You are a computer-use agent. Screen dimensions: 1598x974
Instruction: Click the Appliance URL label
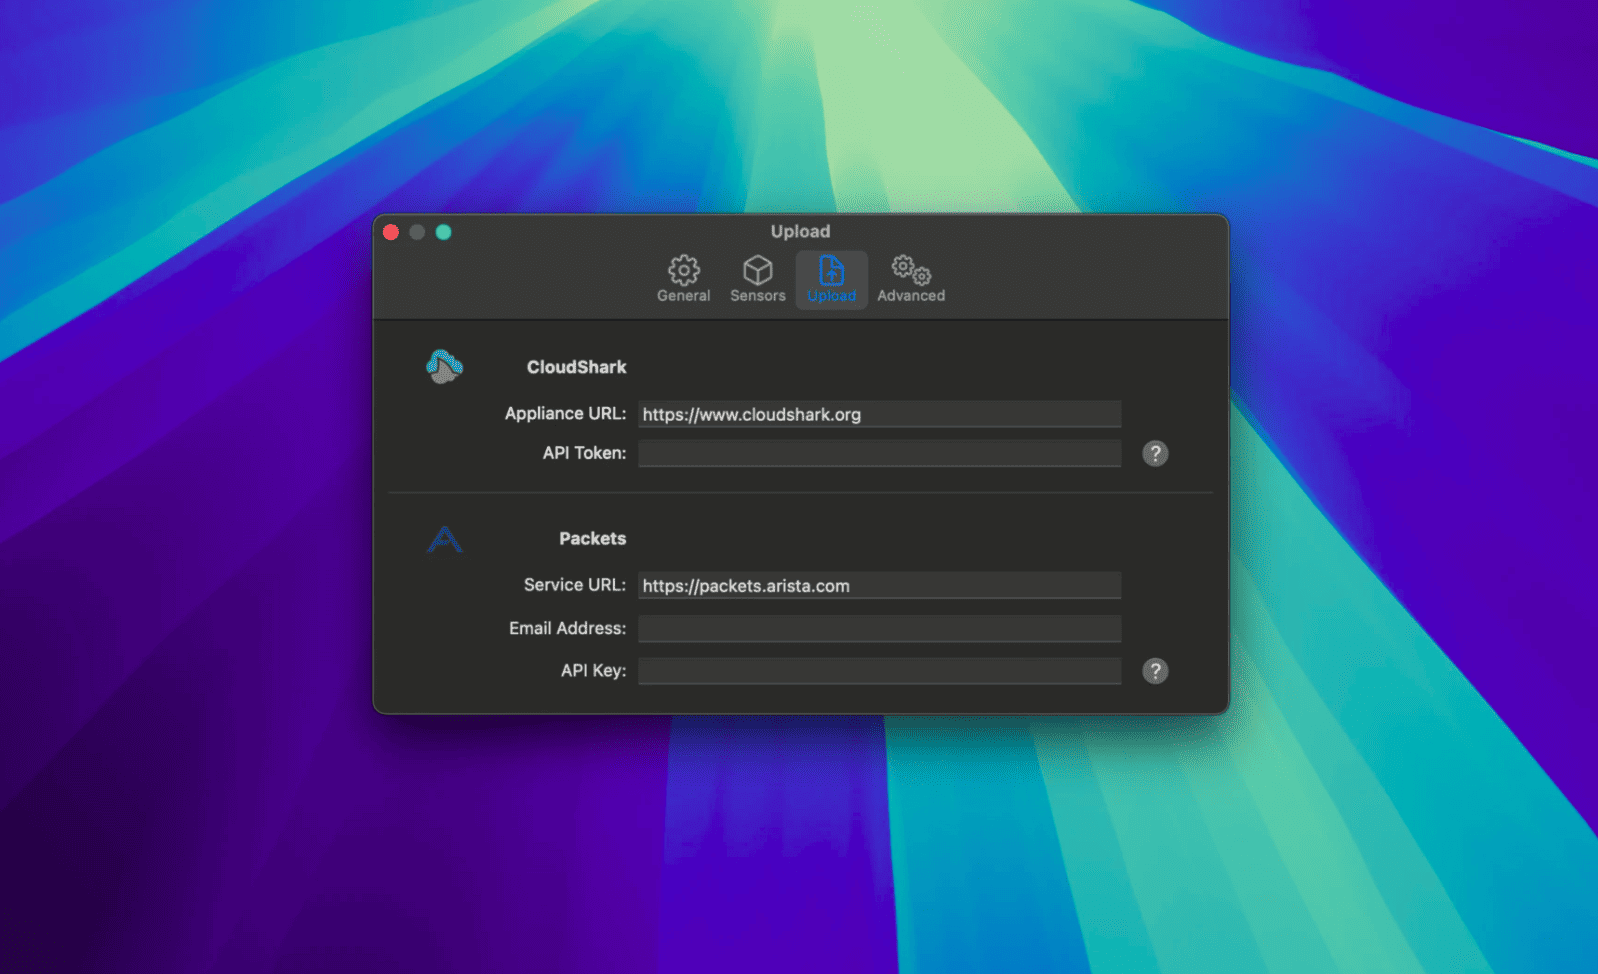point(565,414)
